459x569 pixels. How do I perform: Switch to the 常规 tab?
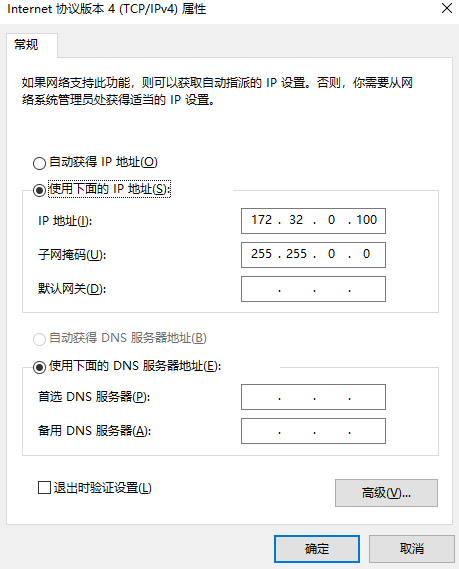click(26, 45)
